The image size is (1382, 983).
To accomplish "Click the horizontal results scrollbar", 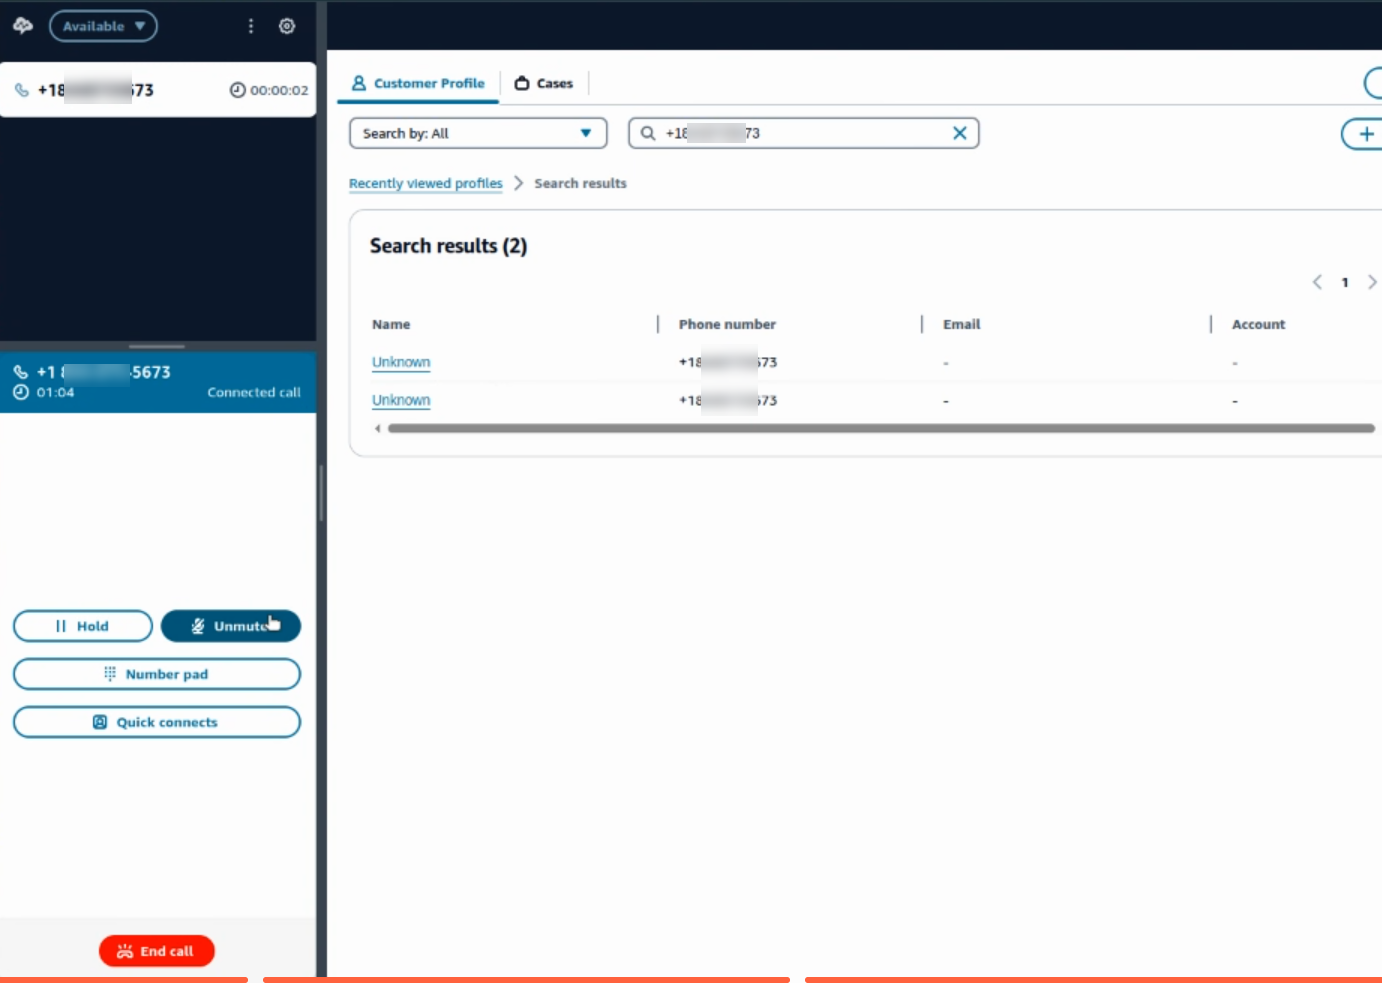I will [x=881, y=428].
